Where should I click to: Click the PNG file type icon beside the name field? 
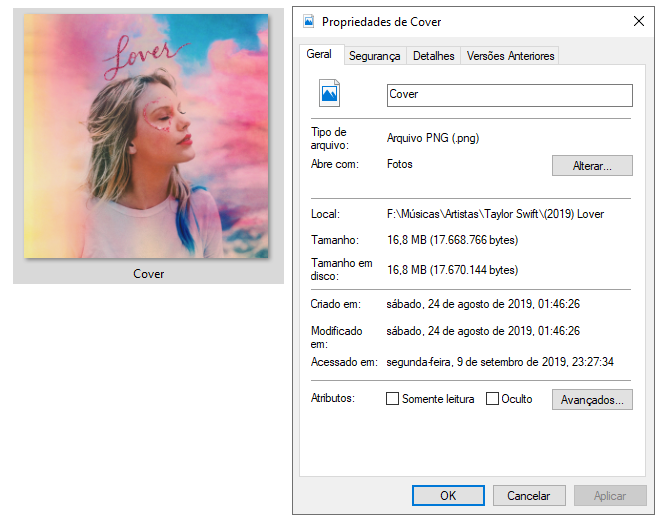pyautogui.click(x=329, y=93)
